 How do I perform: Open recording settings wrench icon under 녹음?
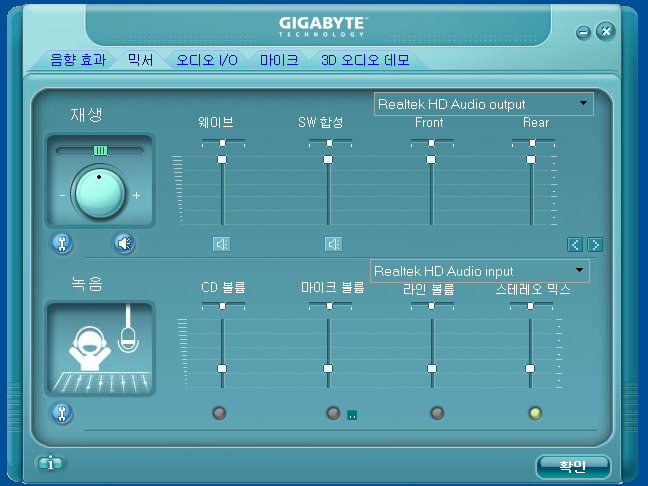pos(62,414)
